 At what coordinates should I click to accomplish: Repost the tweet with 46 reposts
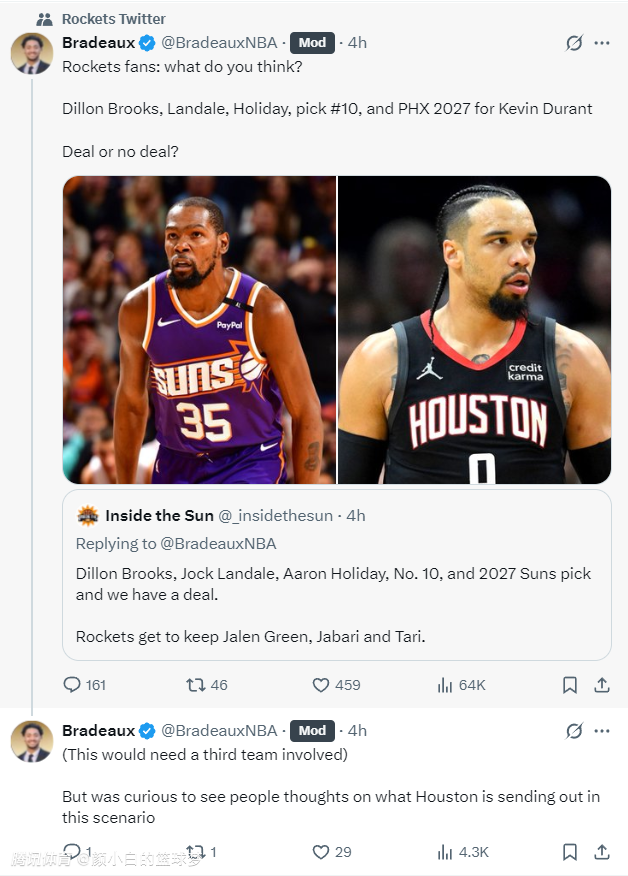(196, 685)
